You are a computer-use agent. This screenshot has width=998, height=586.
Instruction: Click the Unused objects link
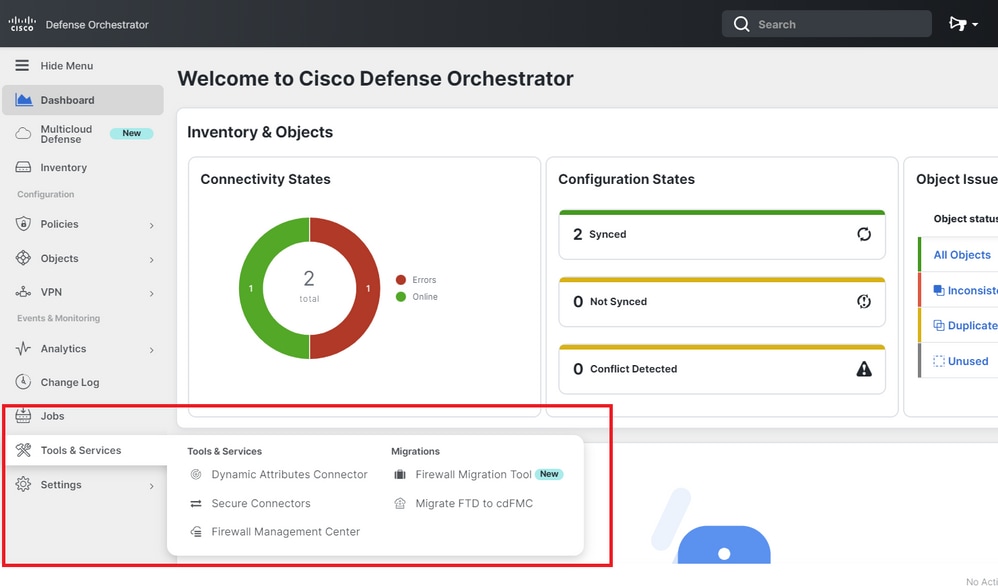(967, 361)
